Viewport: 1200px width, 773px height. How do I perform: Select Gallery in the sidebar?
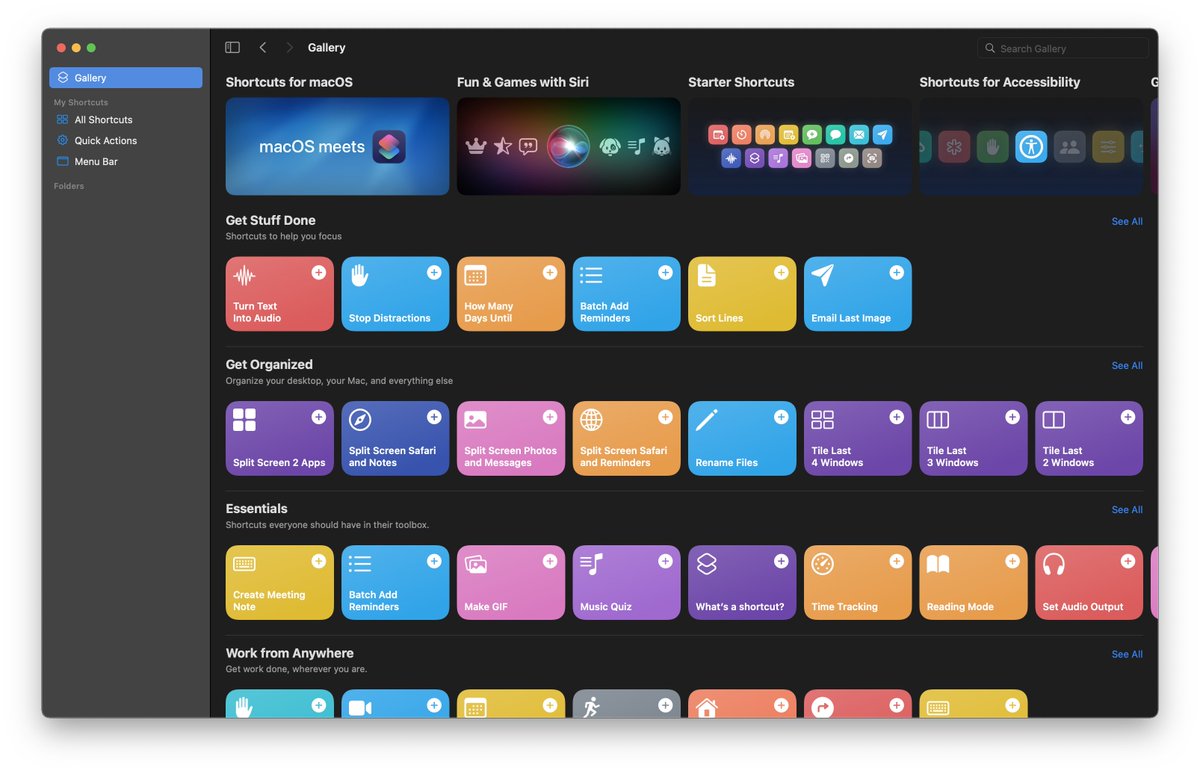tap(126, 78)
